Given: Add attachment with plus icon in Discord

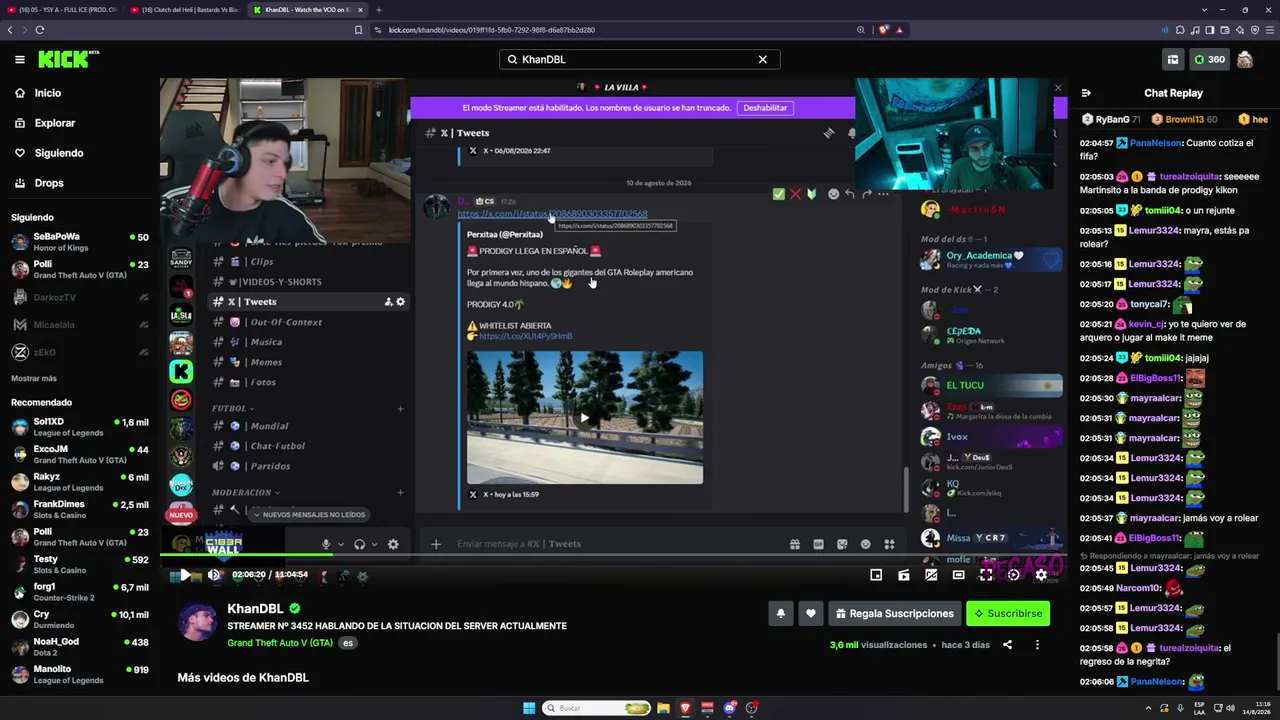Looking at the screenshot, I should point(436,544).
